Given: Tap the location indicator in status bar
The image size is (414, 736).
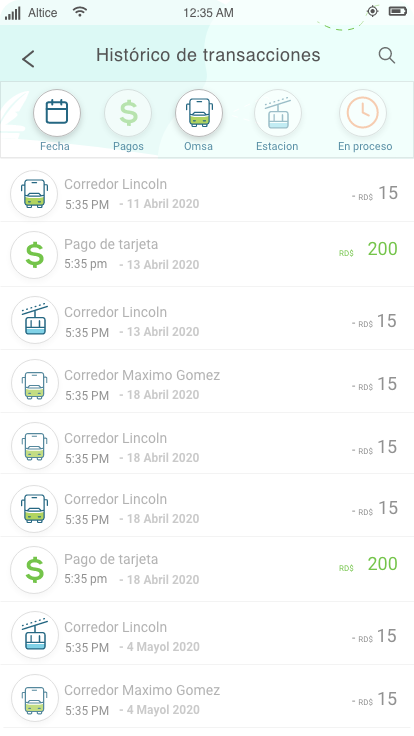Looking at the screenshot, I should tap(372, 11).
